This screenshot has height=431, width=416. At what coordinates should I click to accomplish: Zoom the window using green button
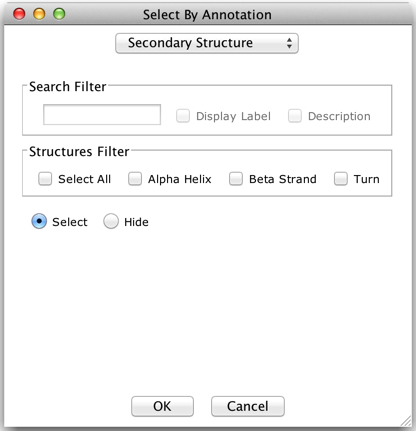click(59, 14)
